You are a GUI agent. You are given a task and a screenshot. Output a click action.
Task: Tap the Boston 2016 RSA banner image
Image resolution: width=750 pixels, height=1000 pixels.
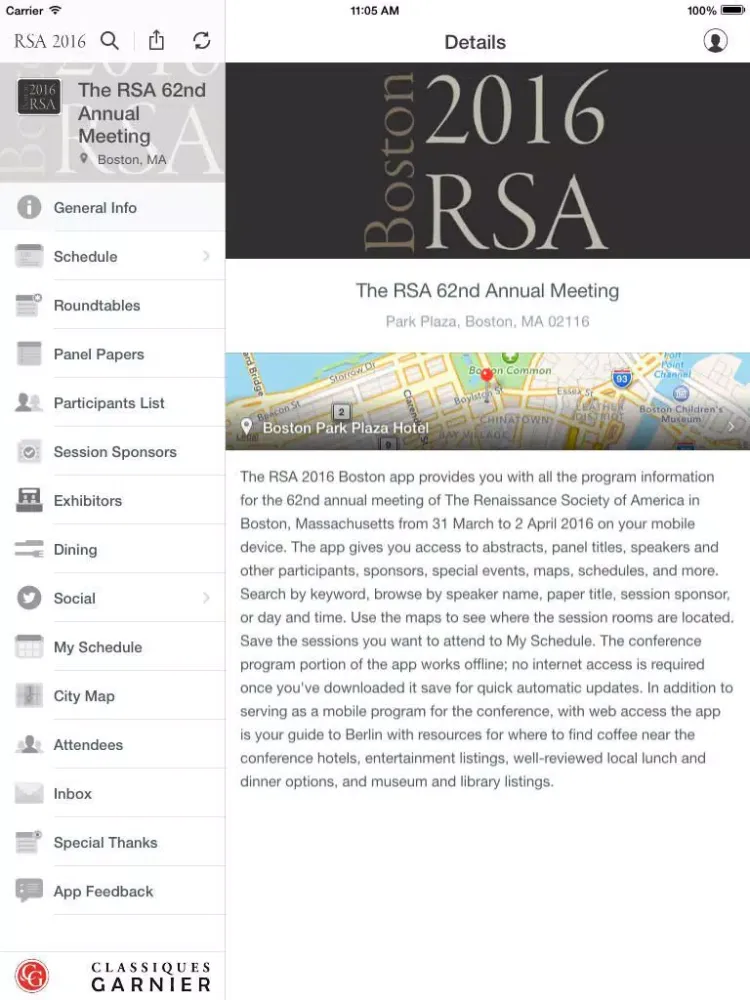(487, 160)
